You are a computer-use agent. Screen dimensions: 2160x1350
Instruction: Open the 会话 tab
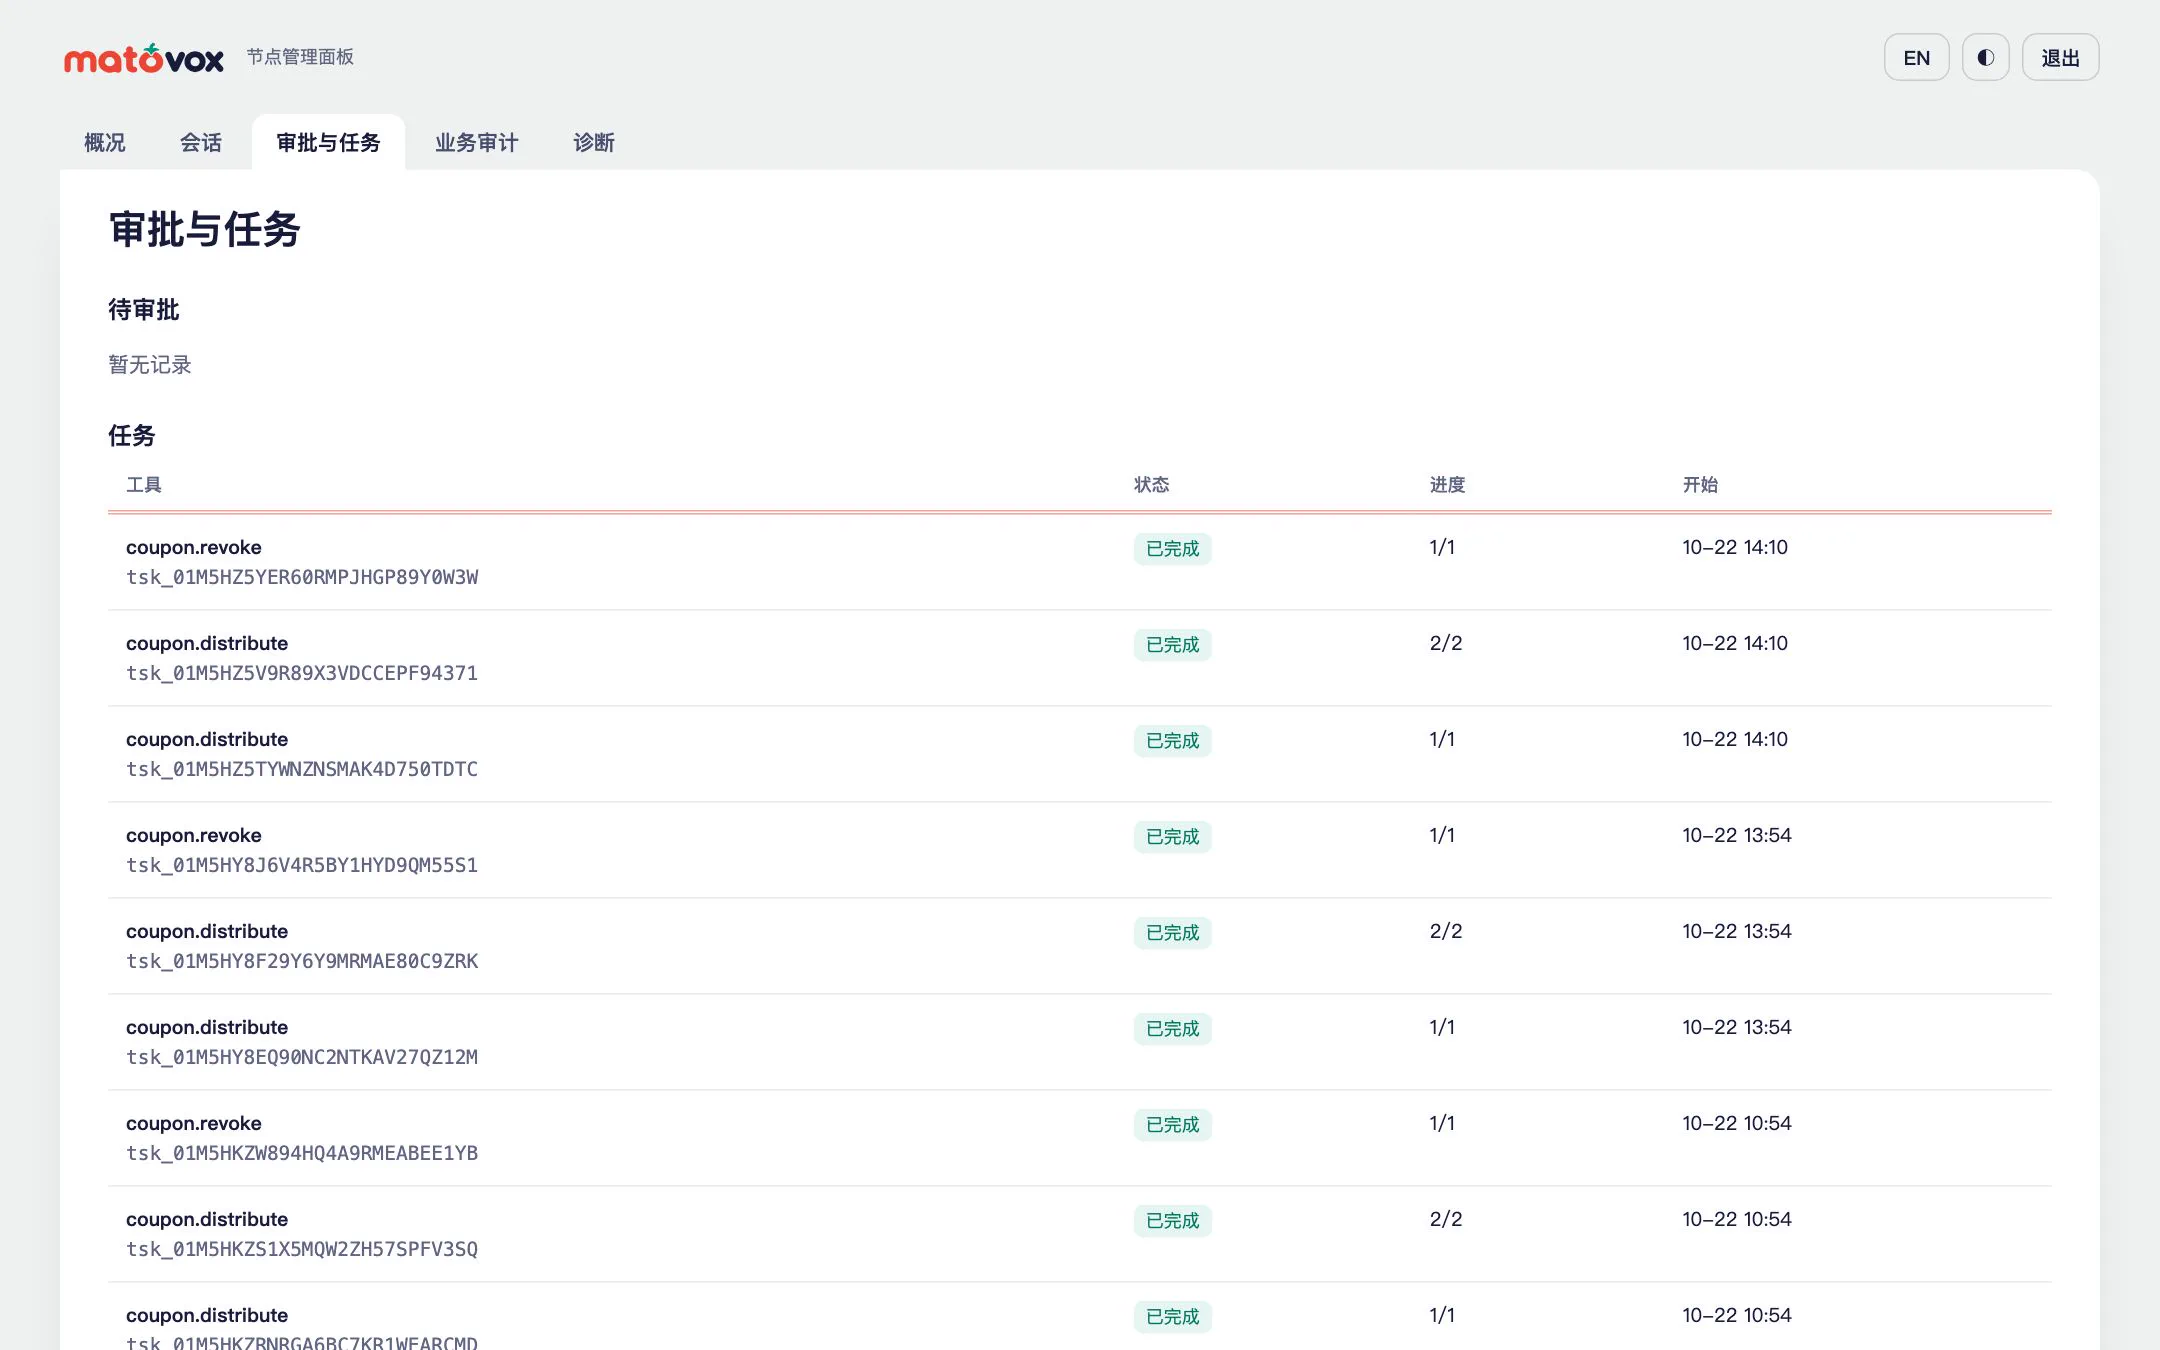(x=201, y=143)
